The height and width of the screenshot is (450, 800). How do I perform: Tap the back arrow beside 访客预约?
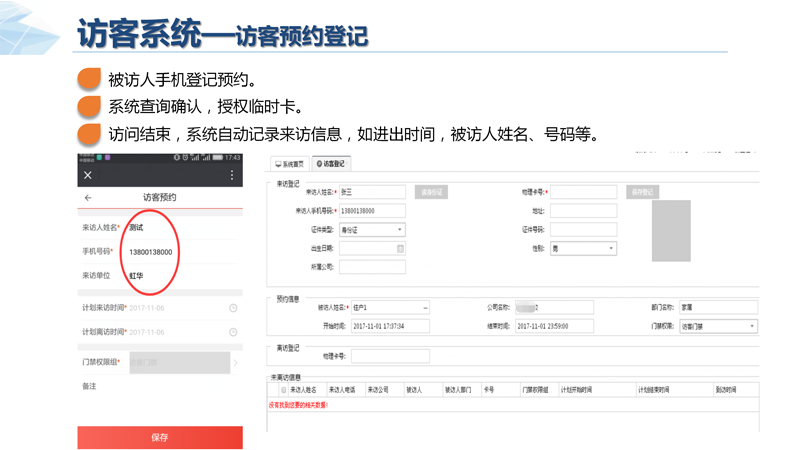click(x=88, y=198)
